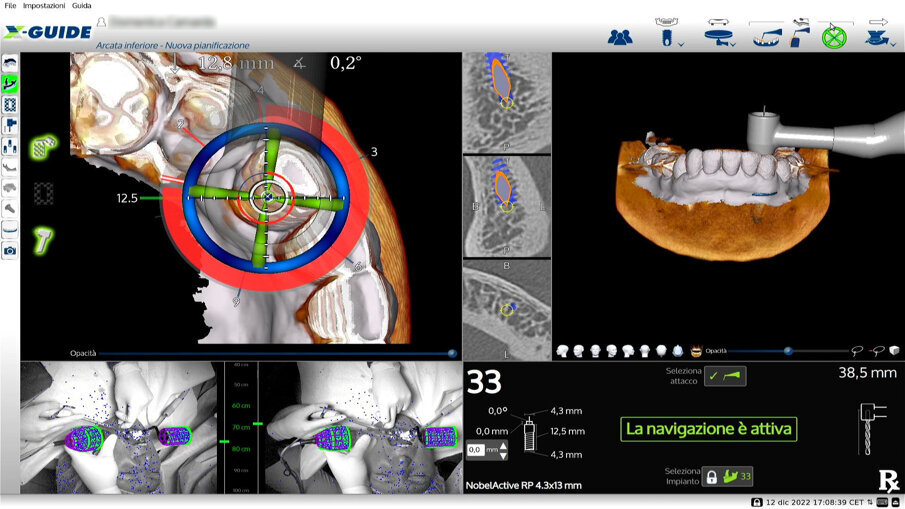This screenshot has width=905, height=509.
Task: Select the grey screw sidebar icon
Action: 10,208
